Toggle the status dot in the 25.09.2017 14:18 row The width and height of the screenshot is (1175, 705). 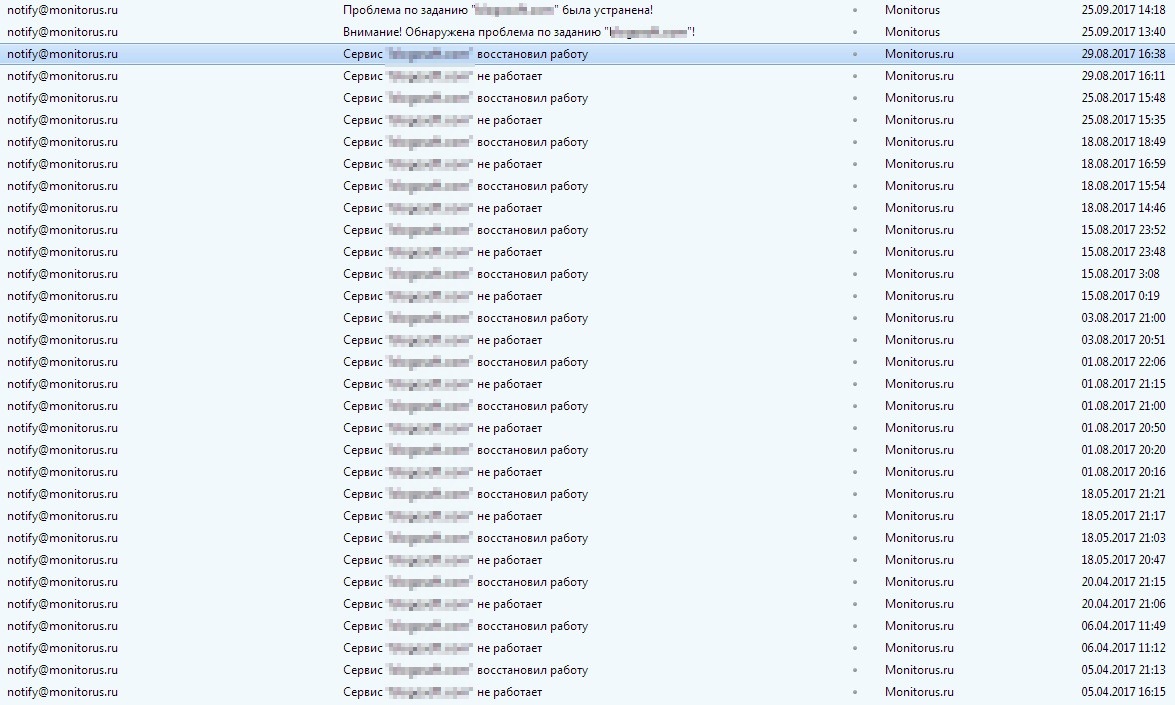click(855, 10)
